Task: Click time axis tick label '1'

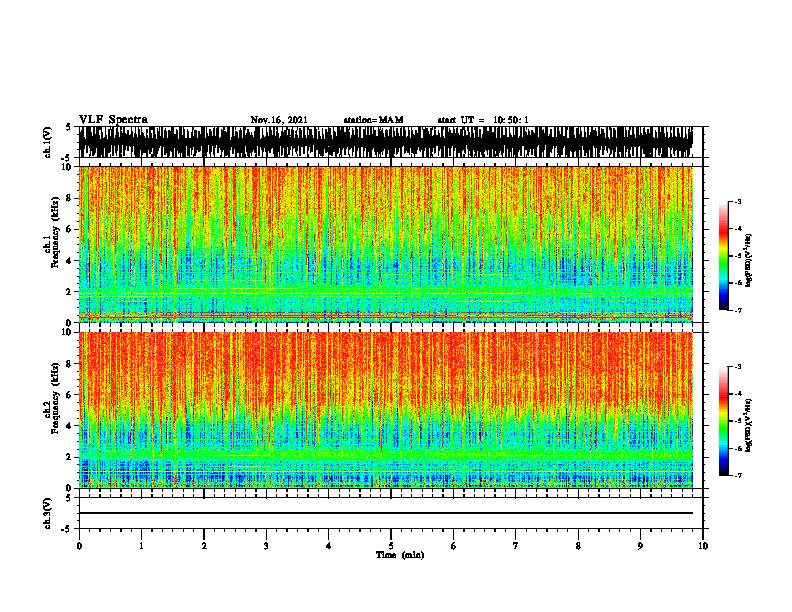Action: click(141, 546)
